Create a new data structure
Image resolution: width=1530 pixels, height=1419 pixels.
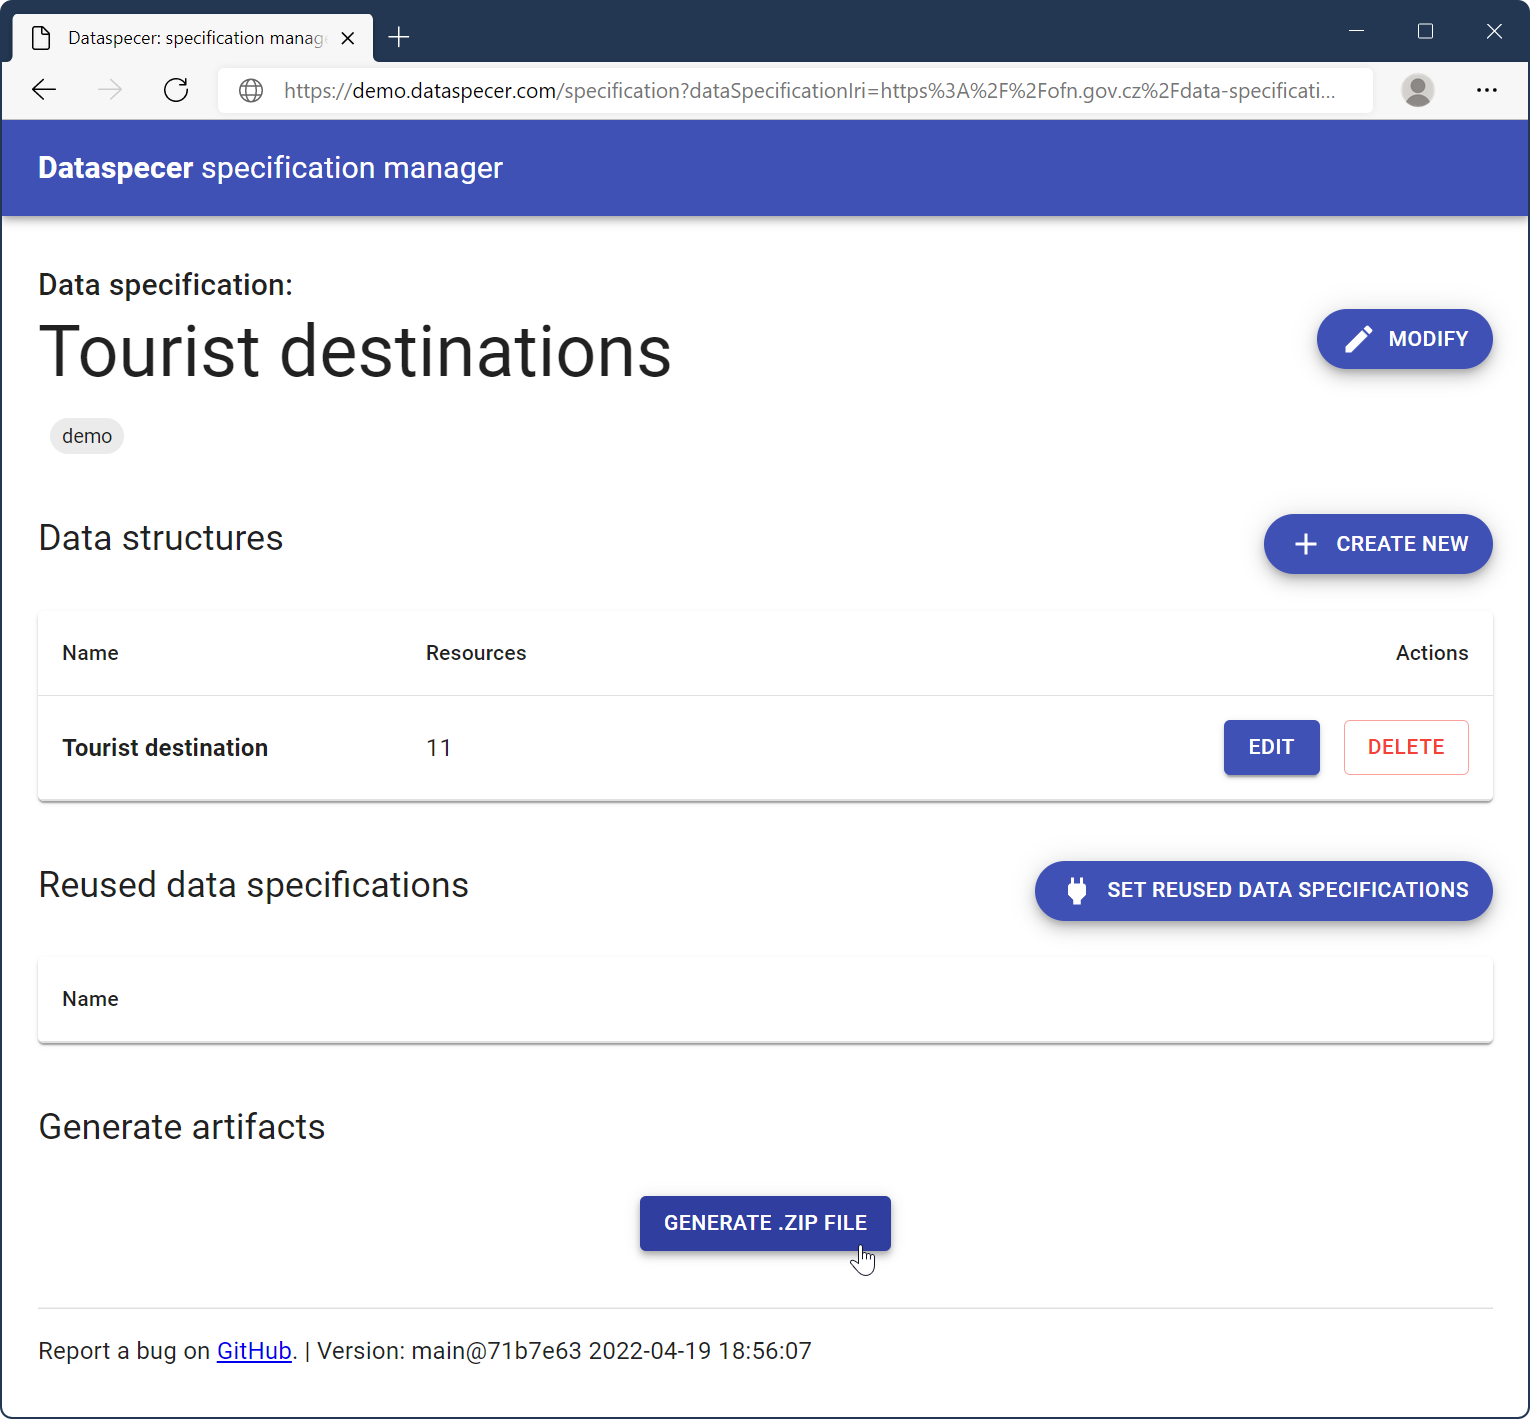(x=1378, y=544)
